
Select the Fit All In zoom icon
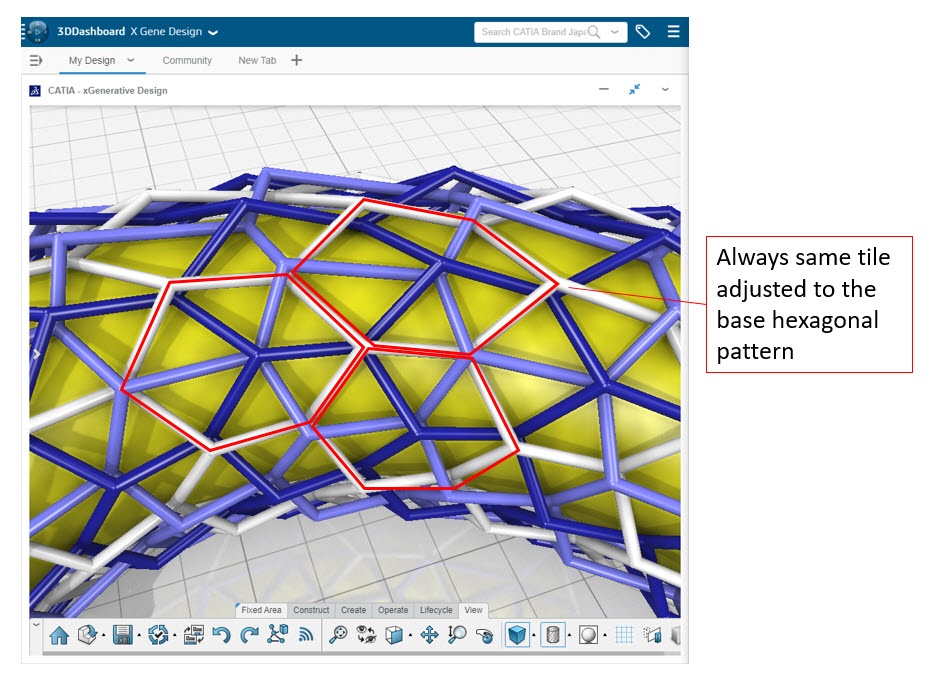point(338,635)
